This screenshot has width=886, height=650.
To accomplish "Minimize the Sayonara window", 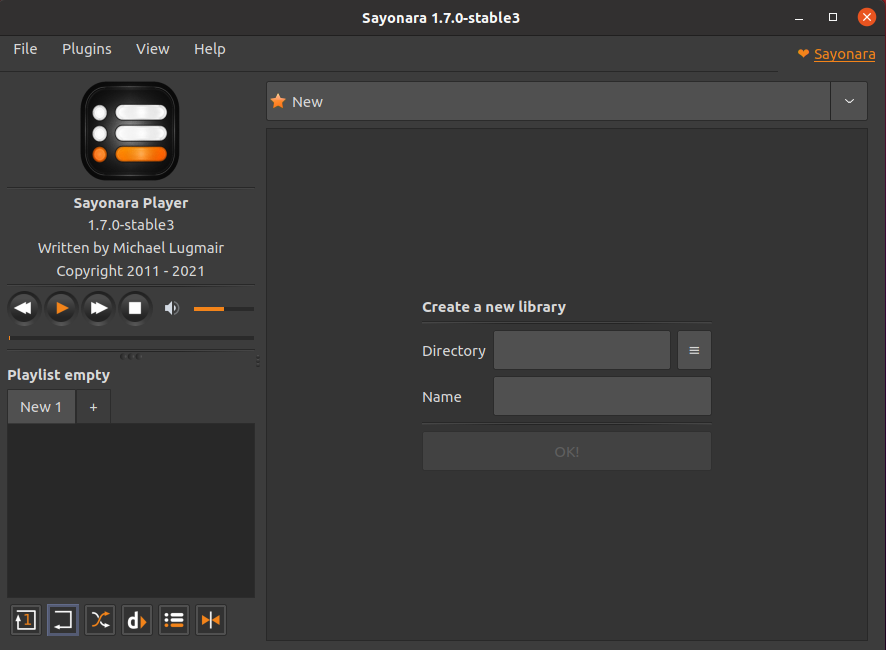I will click(x=798, y=18).
